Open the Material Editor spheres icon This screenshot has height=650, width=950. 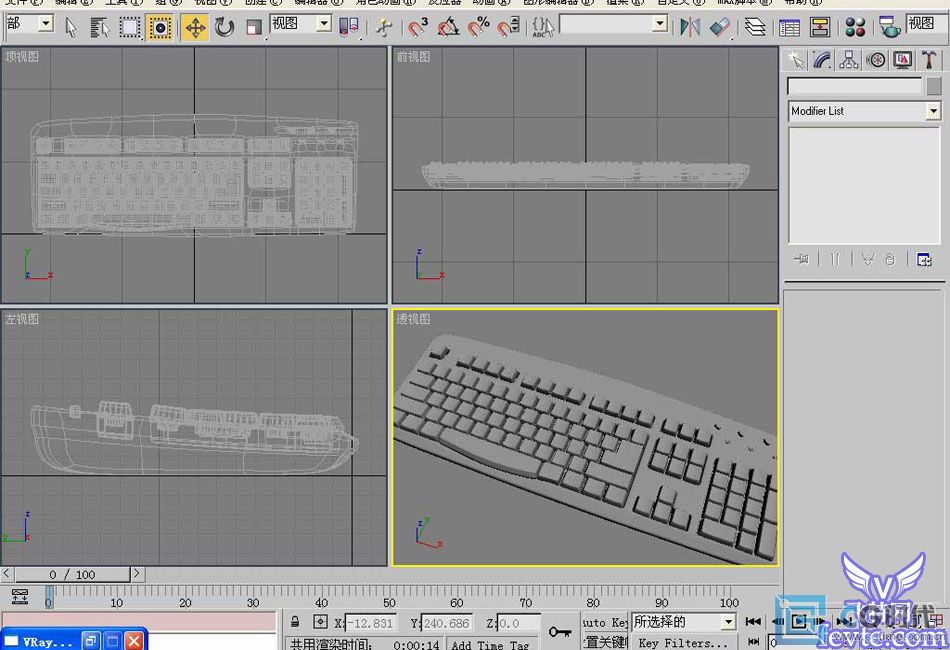click(x=855, y=27)
